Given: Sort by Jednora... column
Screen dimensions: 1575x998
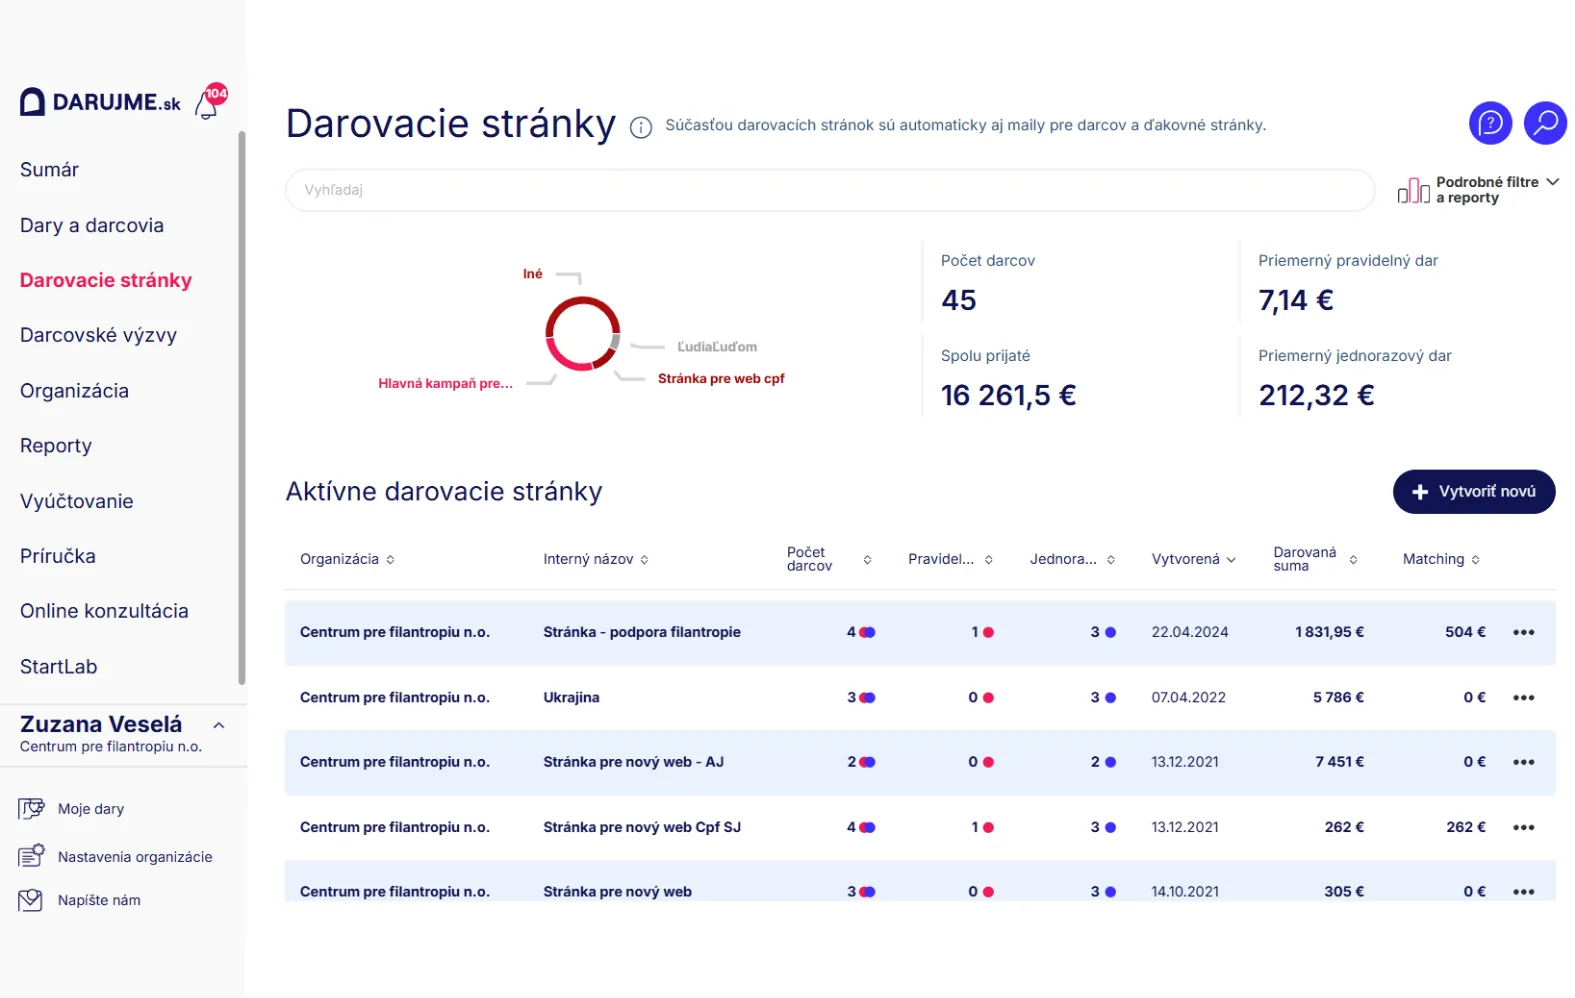Looking at the screenshot, I should pos(1072,559).
